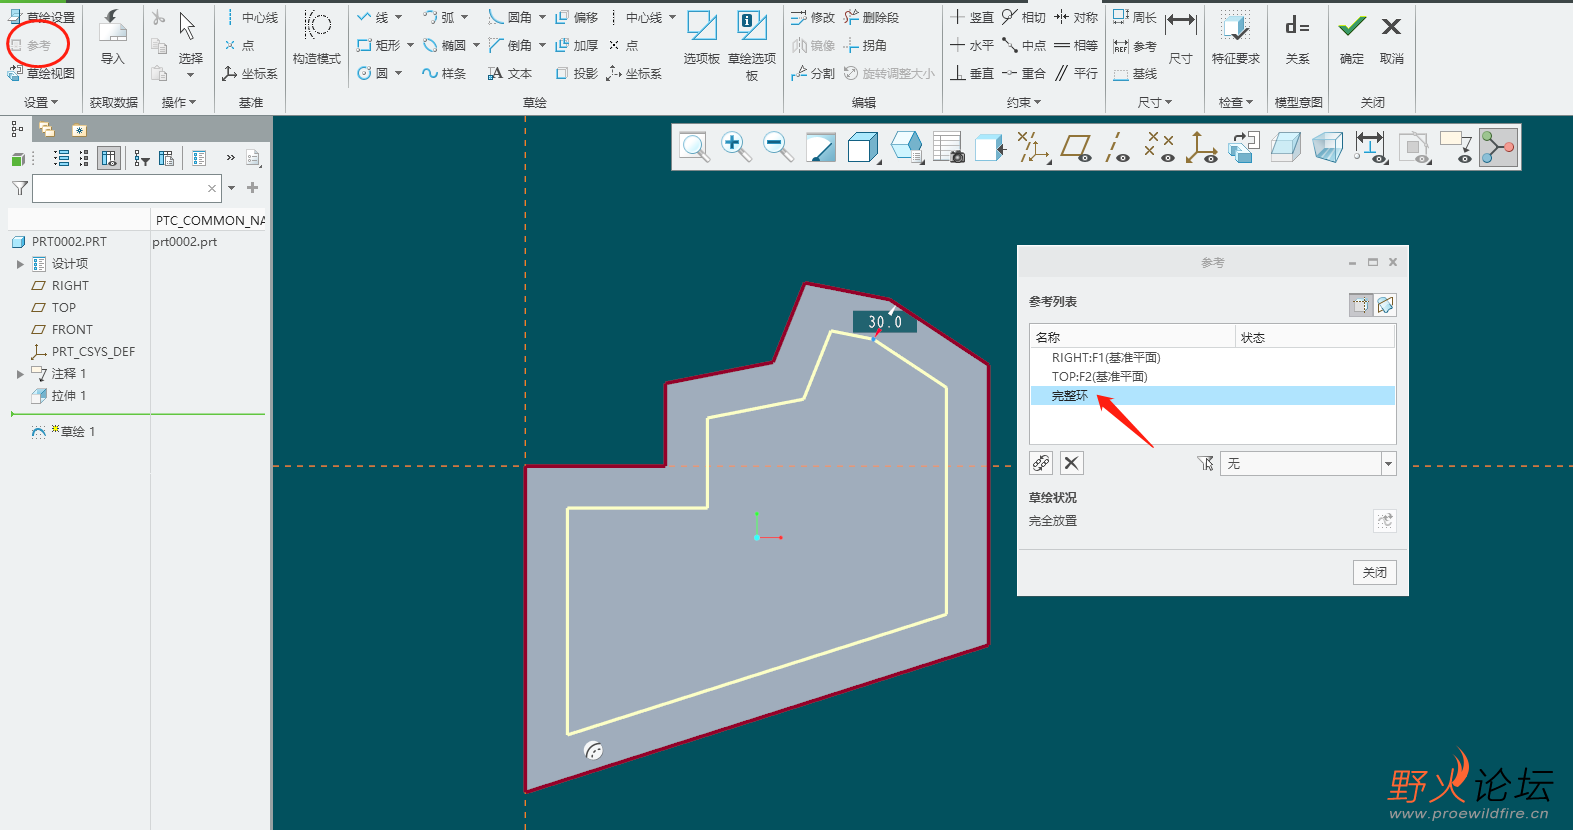Expand the 约束 constraint group dropdown
Viewport: 1573px width, 830px height.
(x=1023, y=102)
